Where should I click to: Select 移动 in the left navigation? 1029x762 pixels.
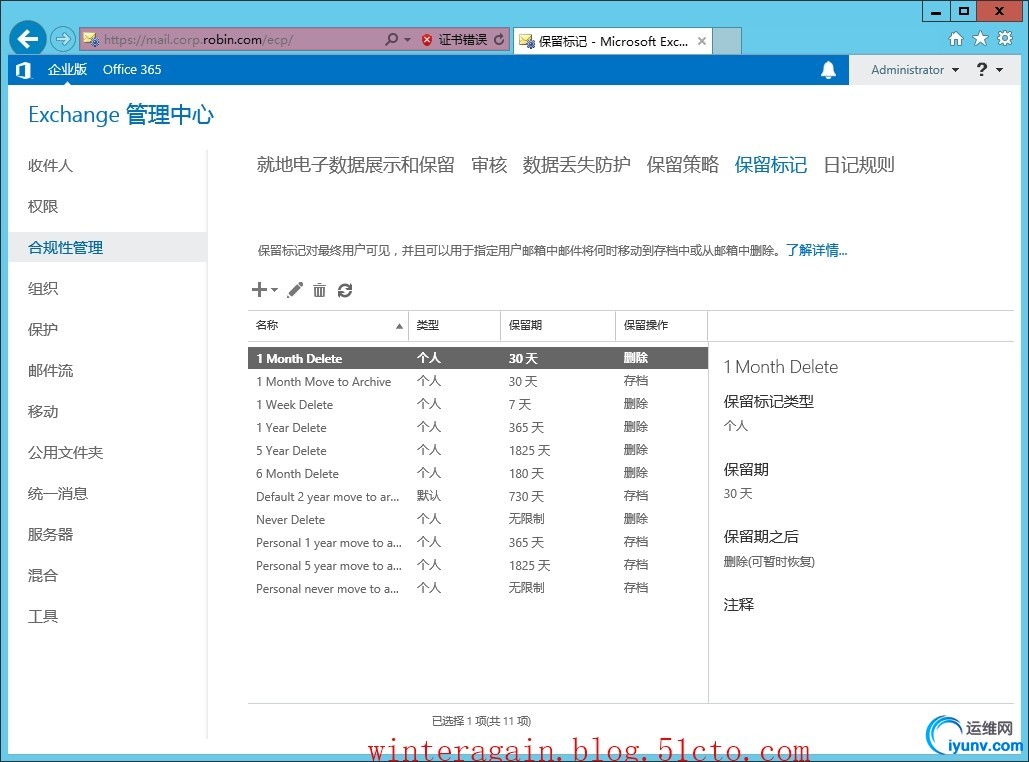coord(43,412)
